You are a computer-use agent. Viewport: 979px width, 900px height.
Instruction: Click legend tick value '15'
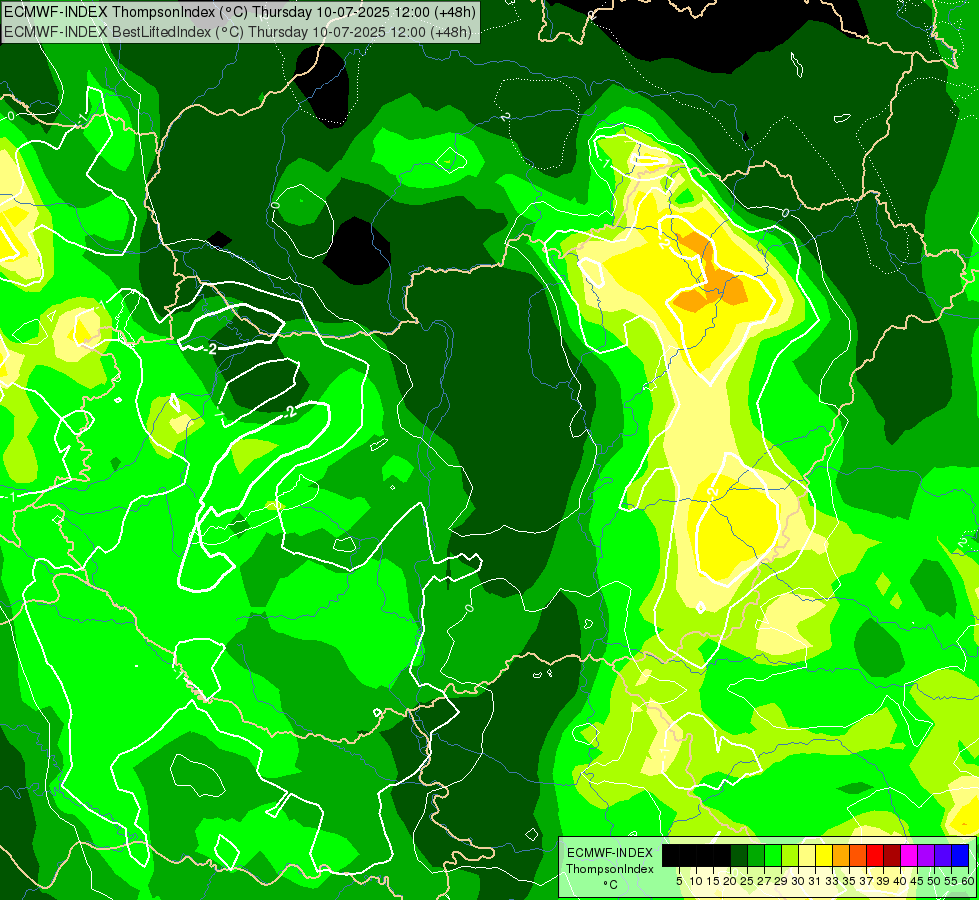[713, 881]
